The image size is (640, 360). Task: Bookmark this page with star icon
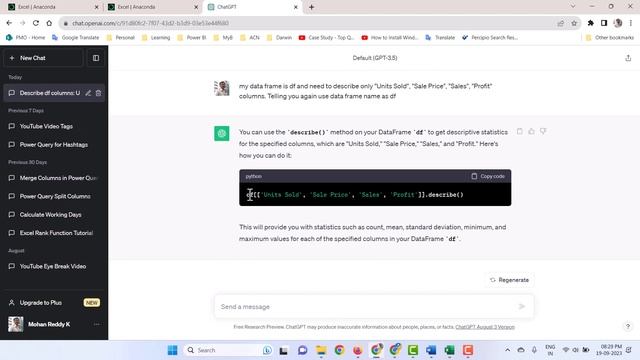pos(574,23)
